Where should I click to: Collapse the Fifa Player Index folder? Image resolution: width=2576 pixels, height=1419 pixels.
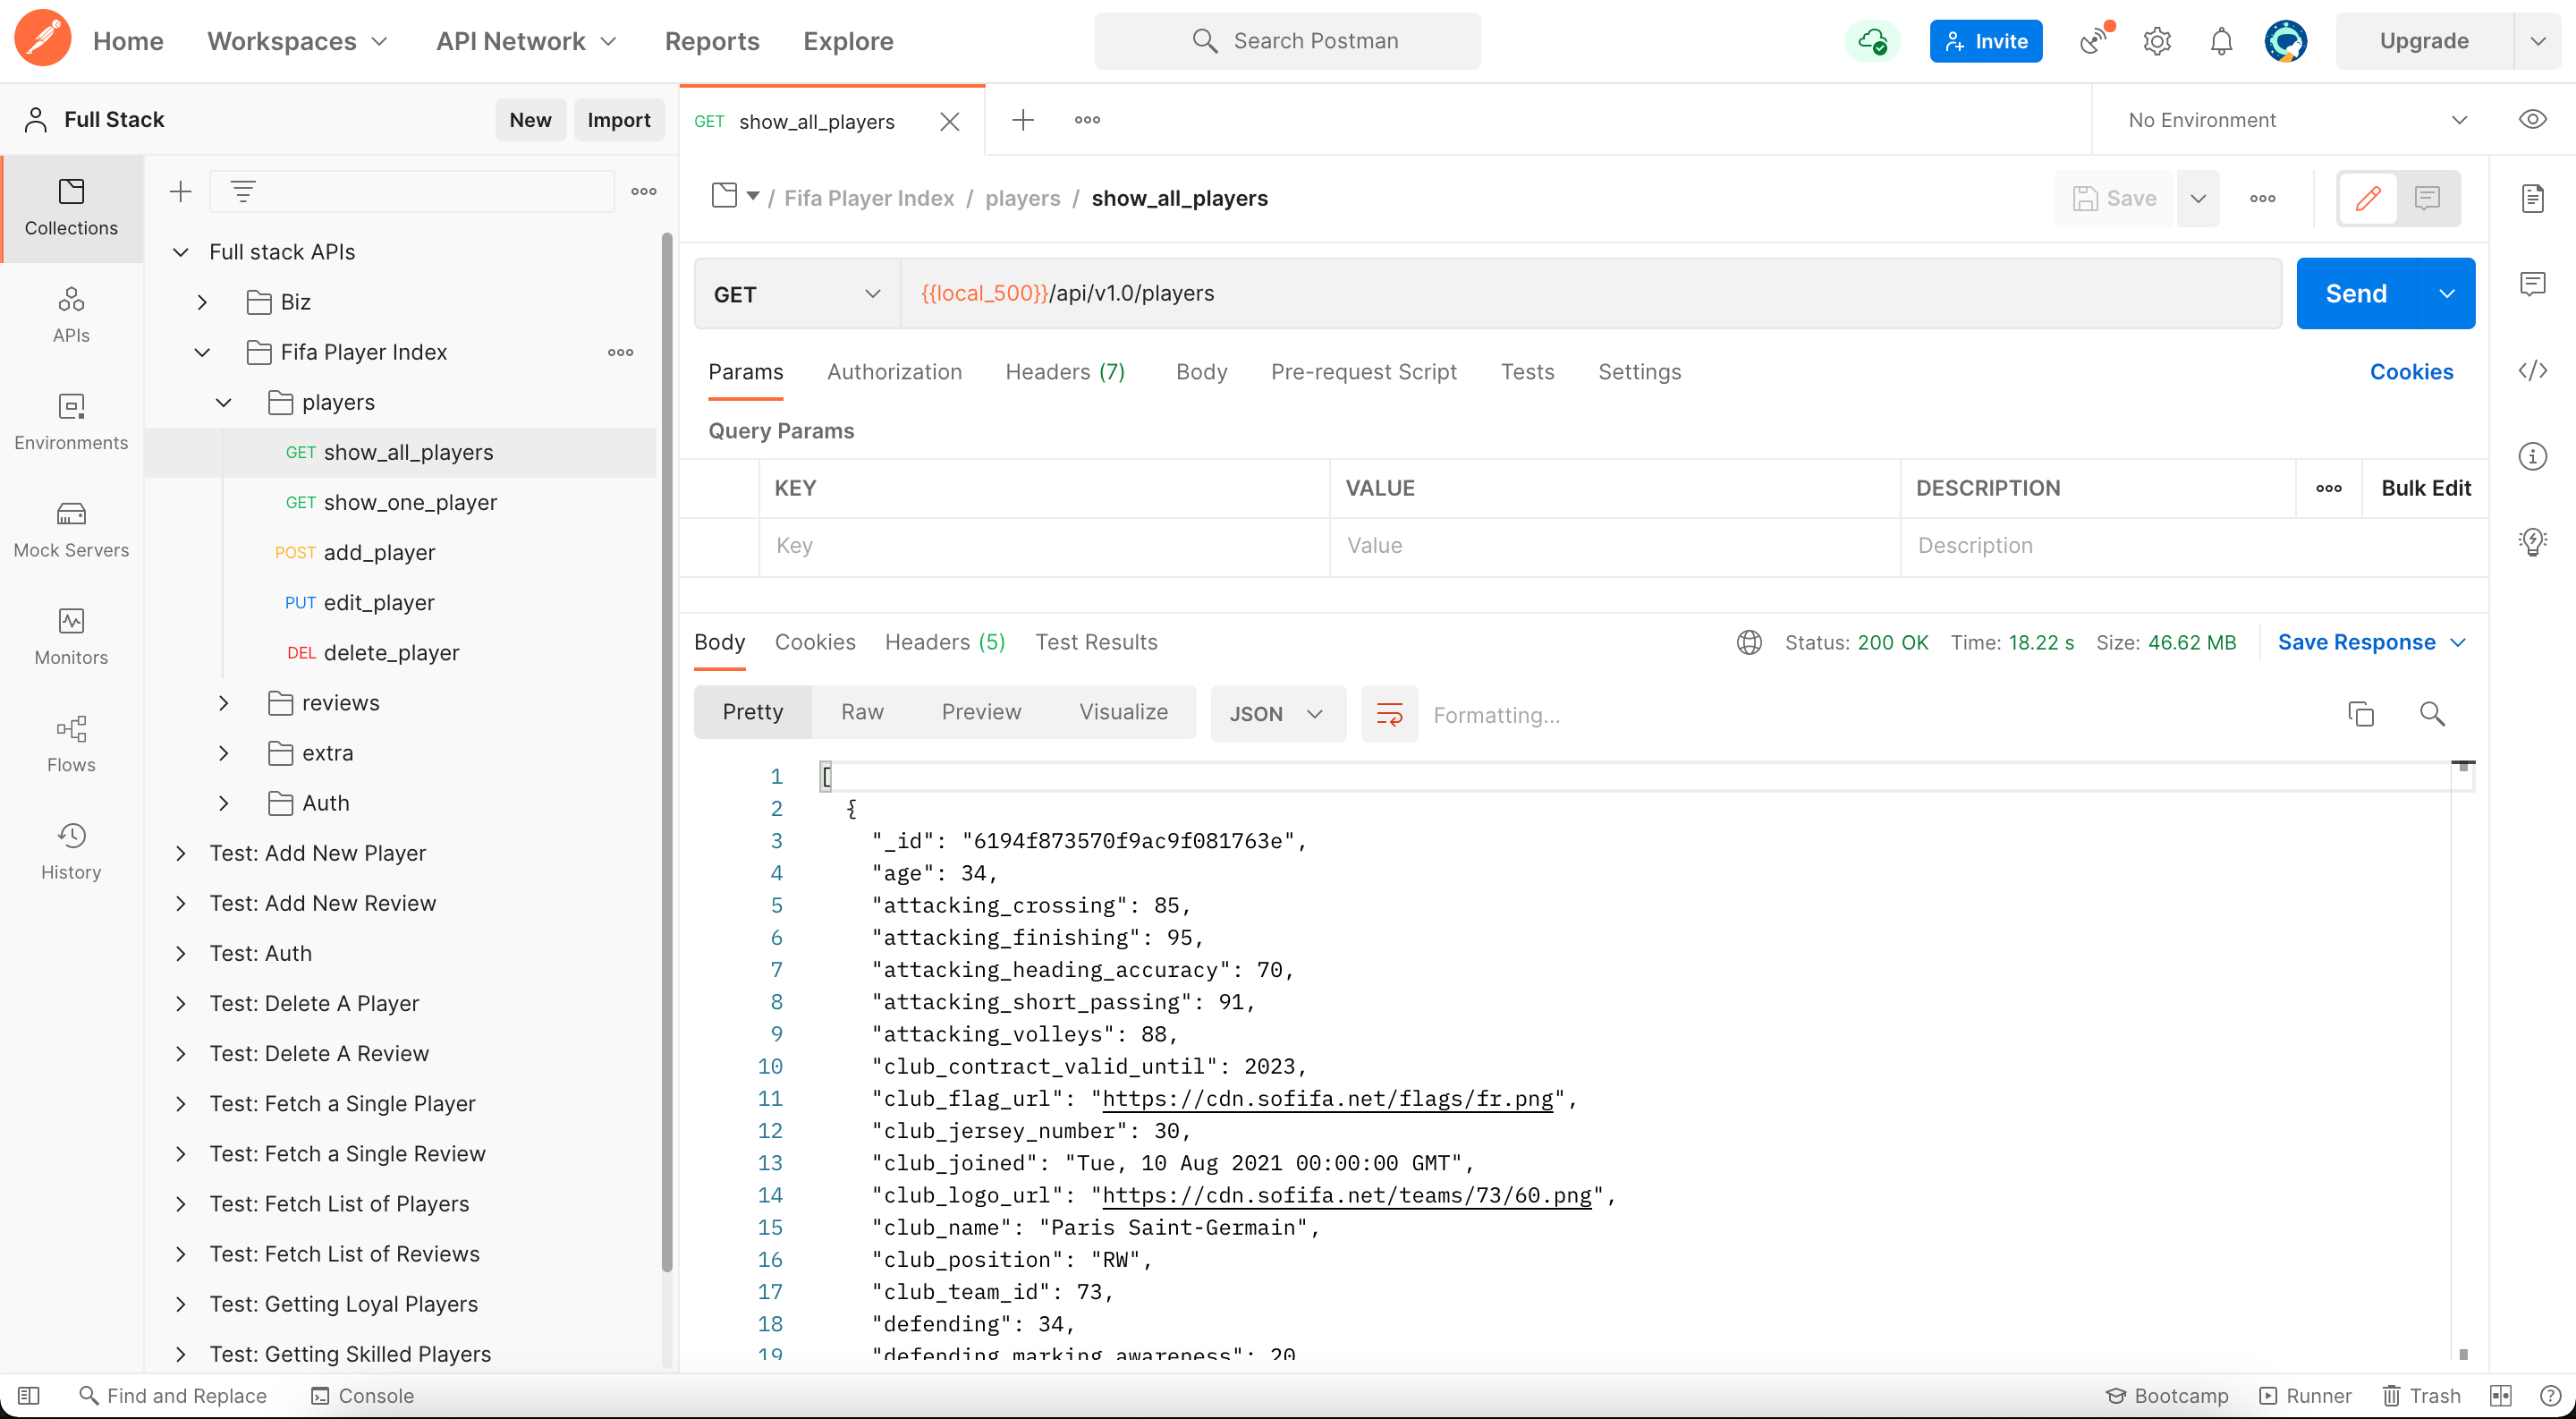[x=202, y=352]
